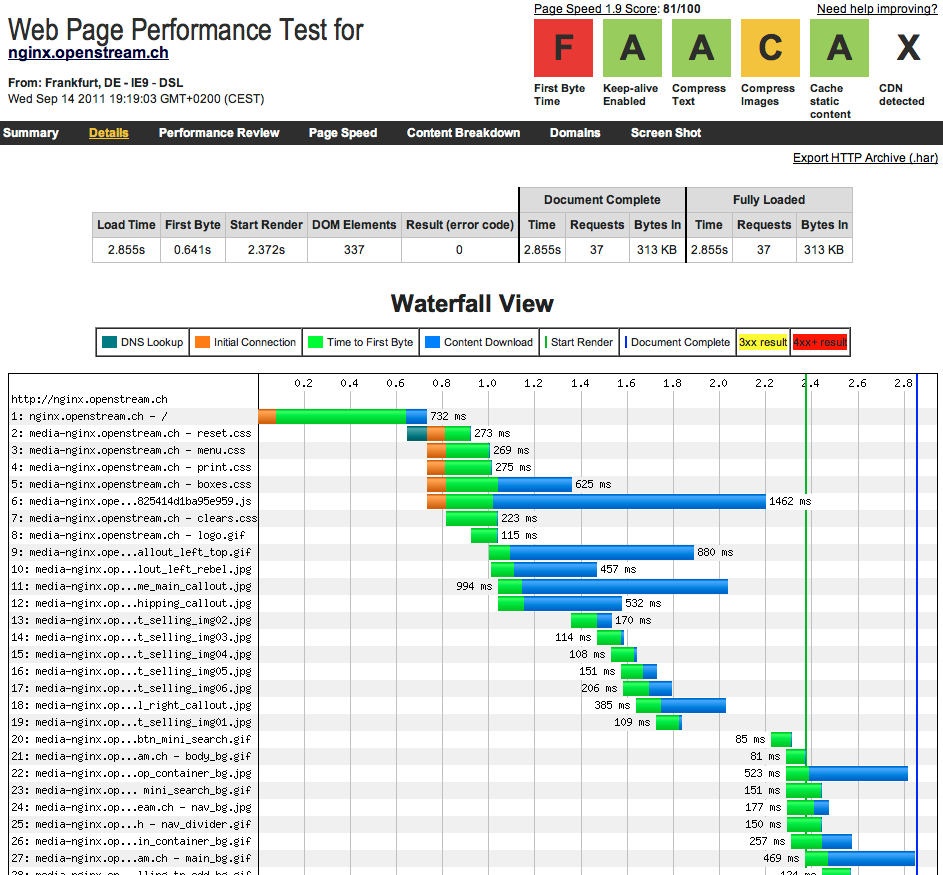Click the Cache static content A grade
Image resolution: width=943 pixels, height=875 pixels.
pos(839,48)
